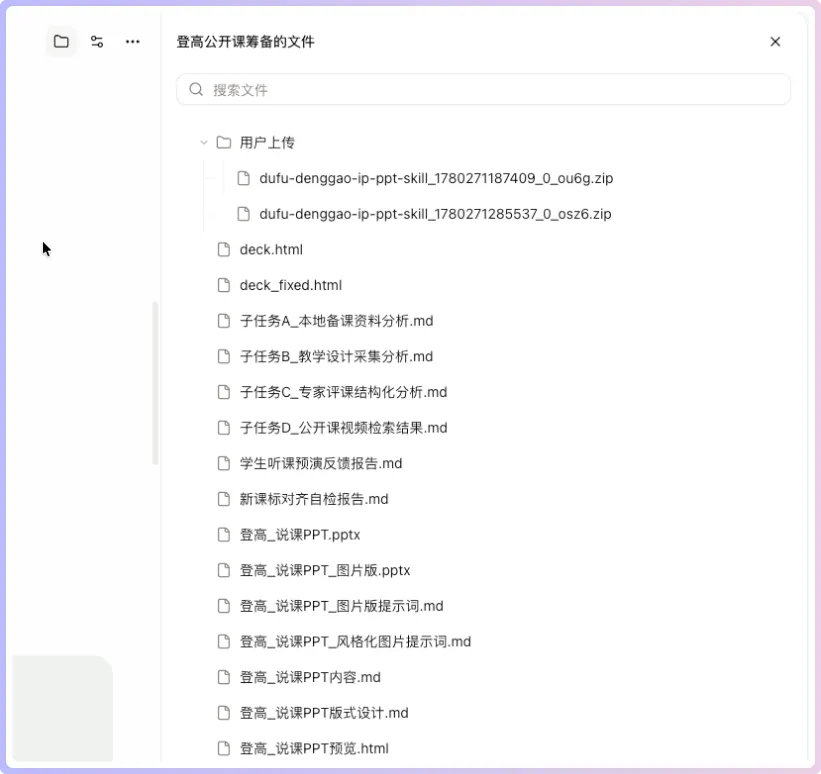
Task: Open deck.html file
Action: click(x=271, y=249)
